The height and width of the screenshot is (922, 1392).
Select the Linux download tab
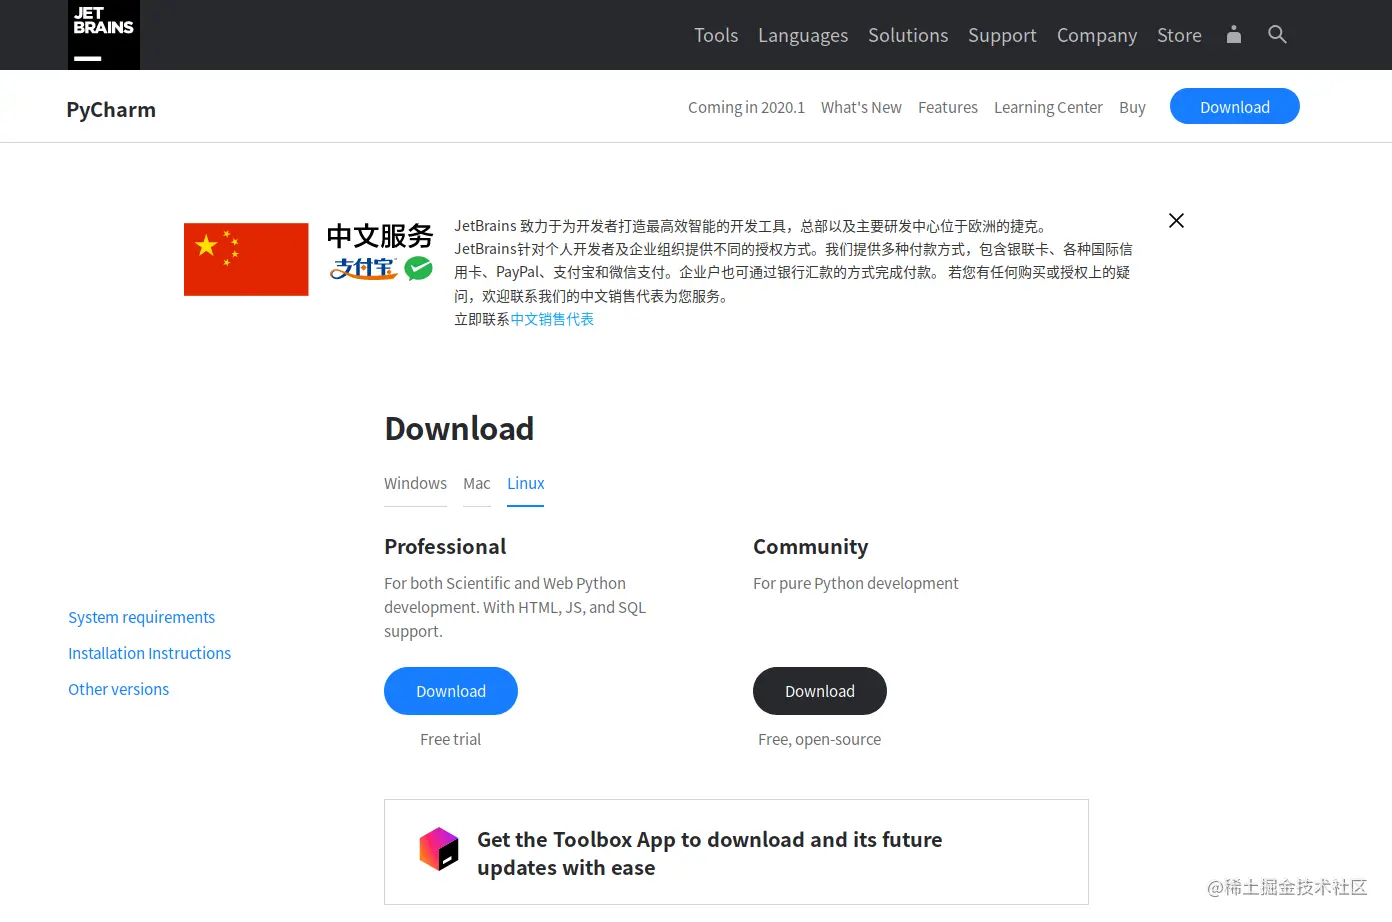coord(525,483)
